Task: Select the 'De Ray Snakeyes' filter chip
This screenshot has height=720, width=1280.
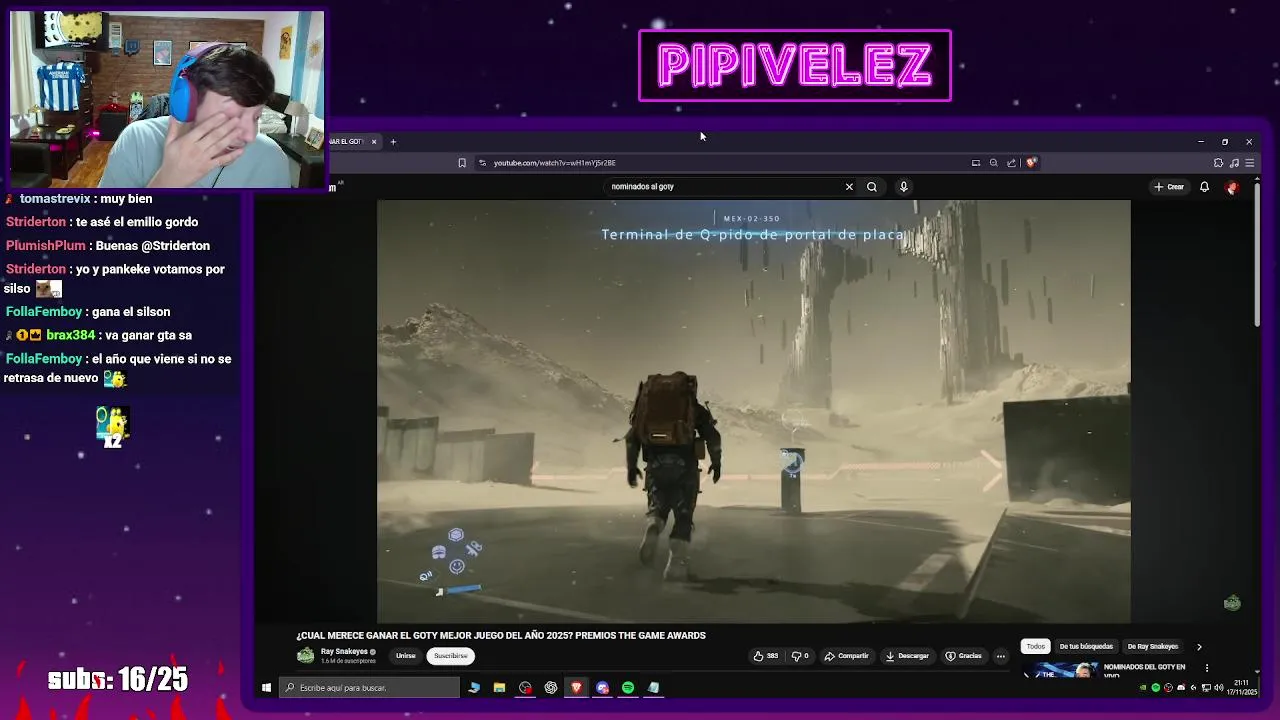Action: 1153,647
